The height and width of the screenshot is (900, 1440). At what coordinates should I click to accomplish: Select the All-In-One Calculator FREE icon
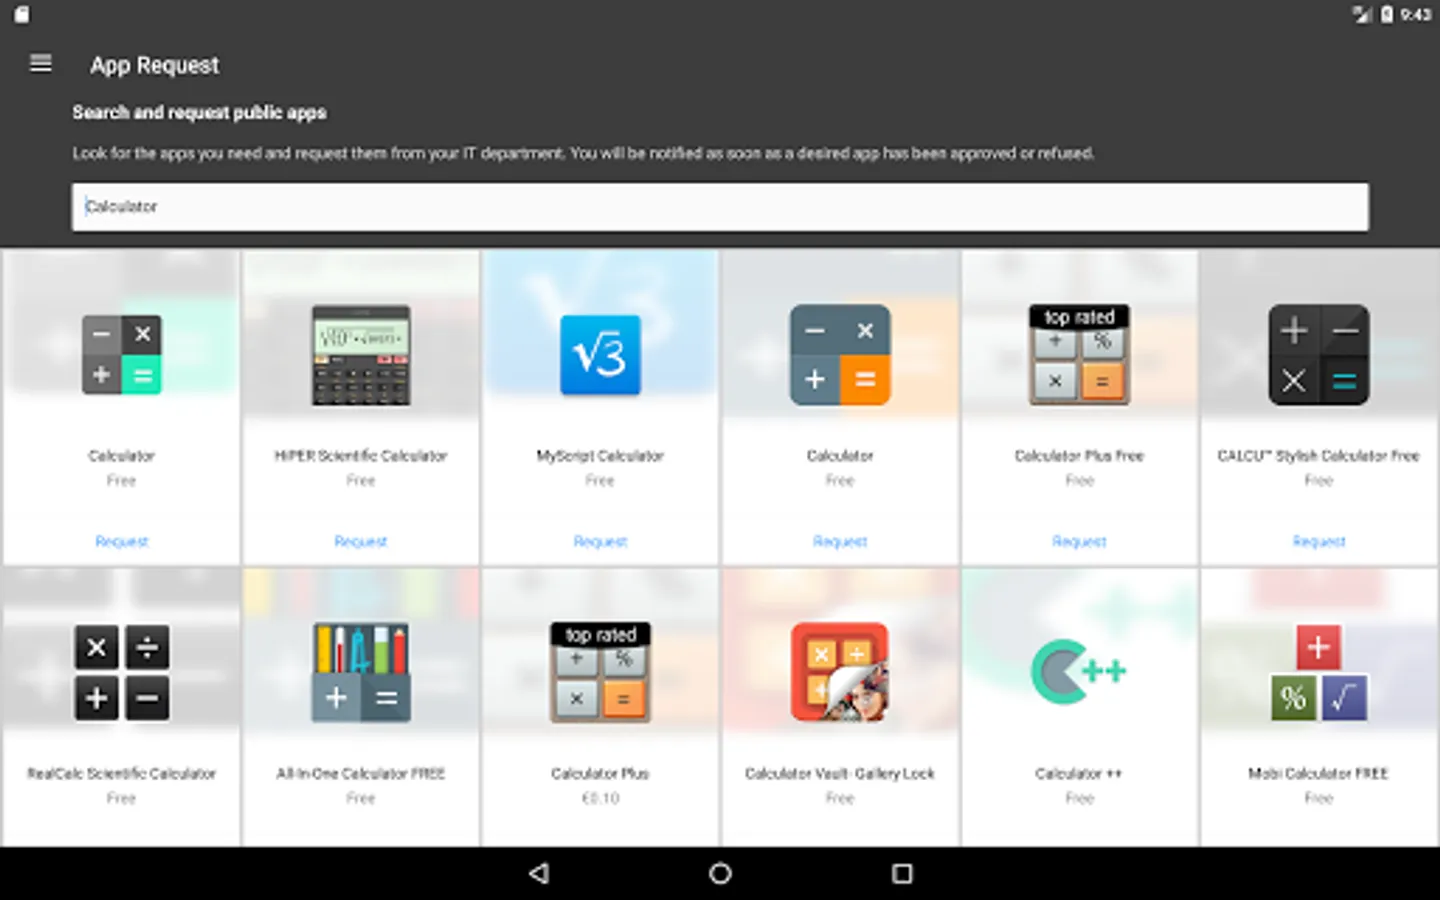coord(361,673)
